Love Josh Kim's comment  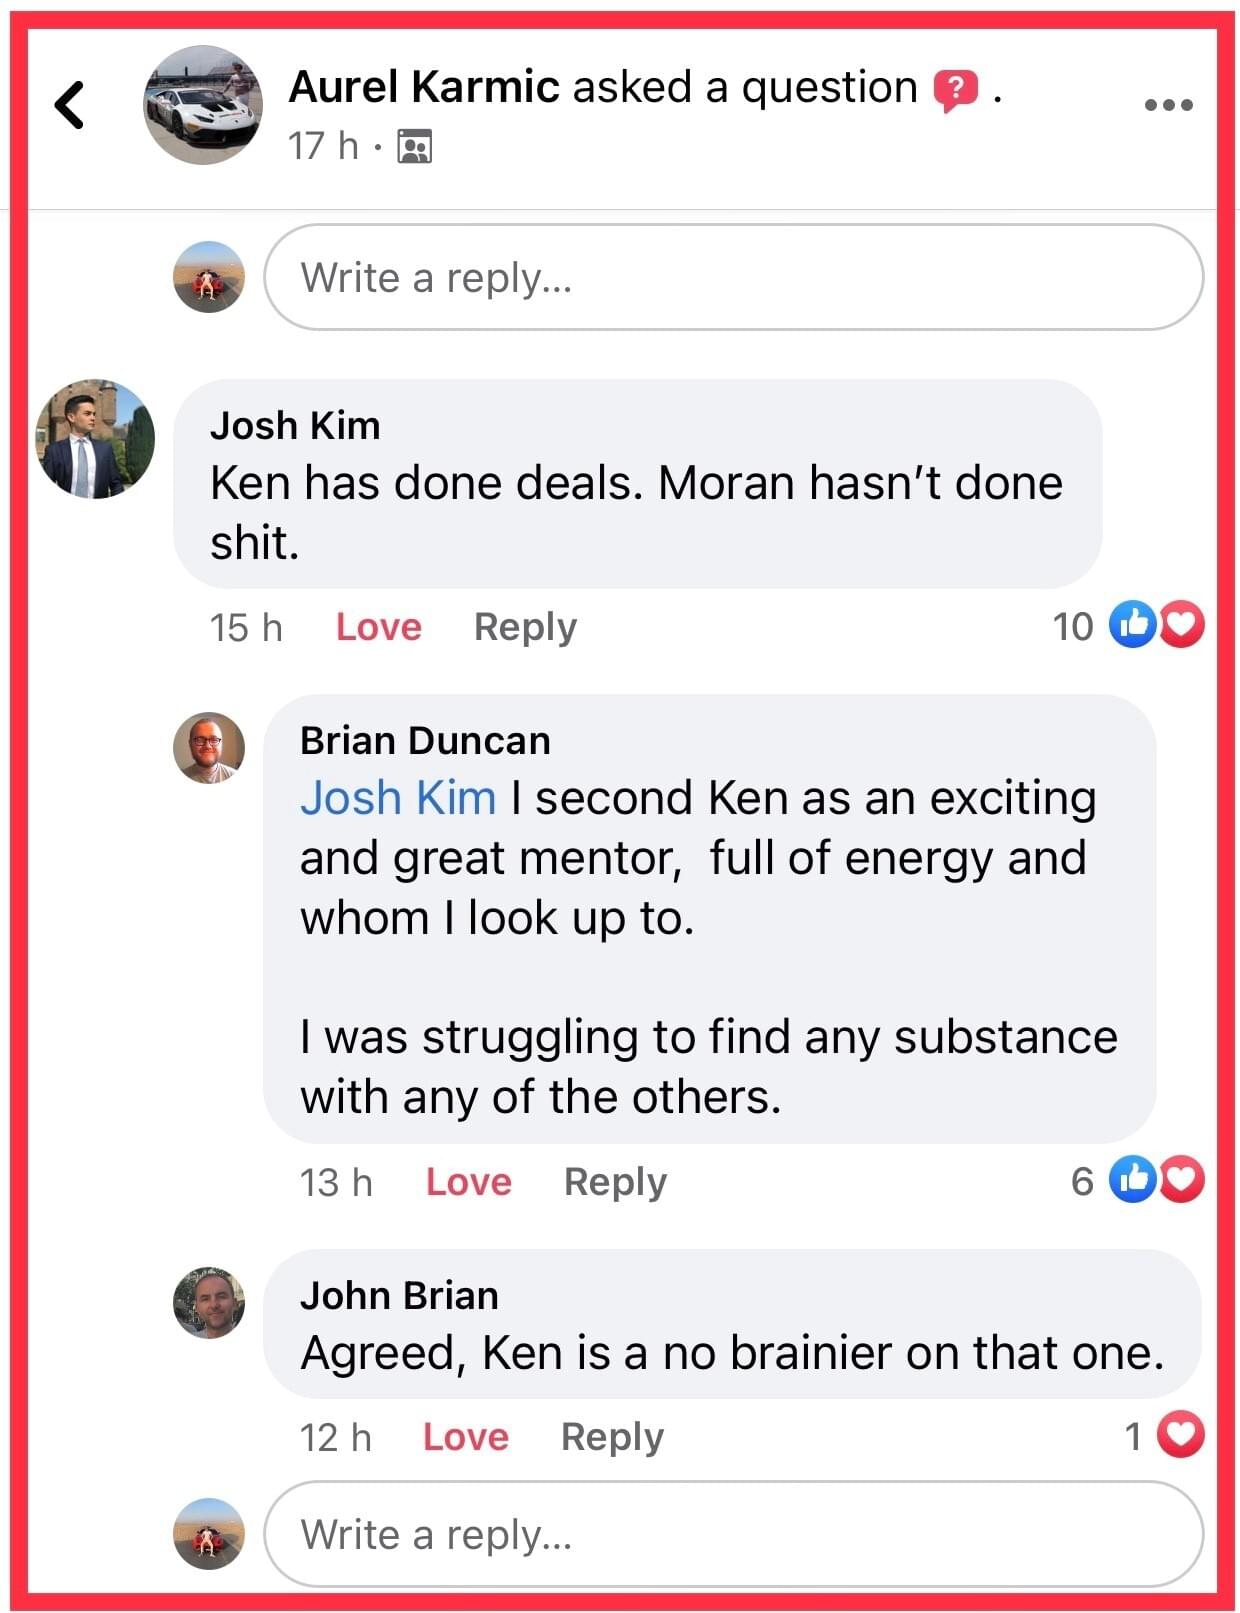(x=378, y=627)
